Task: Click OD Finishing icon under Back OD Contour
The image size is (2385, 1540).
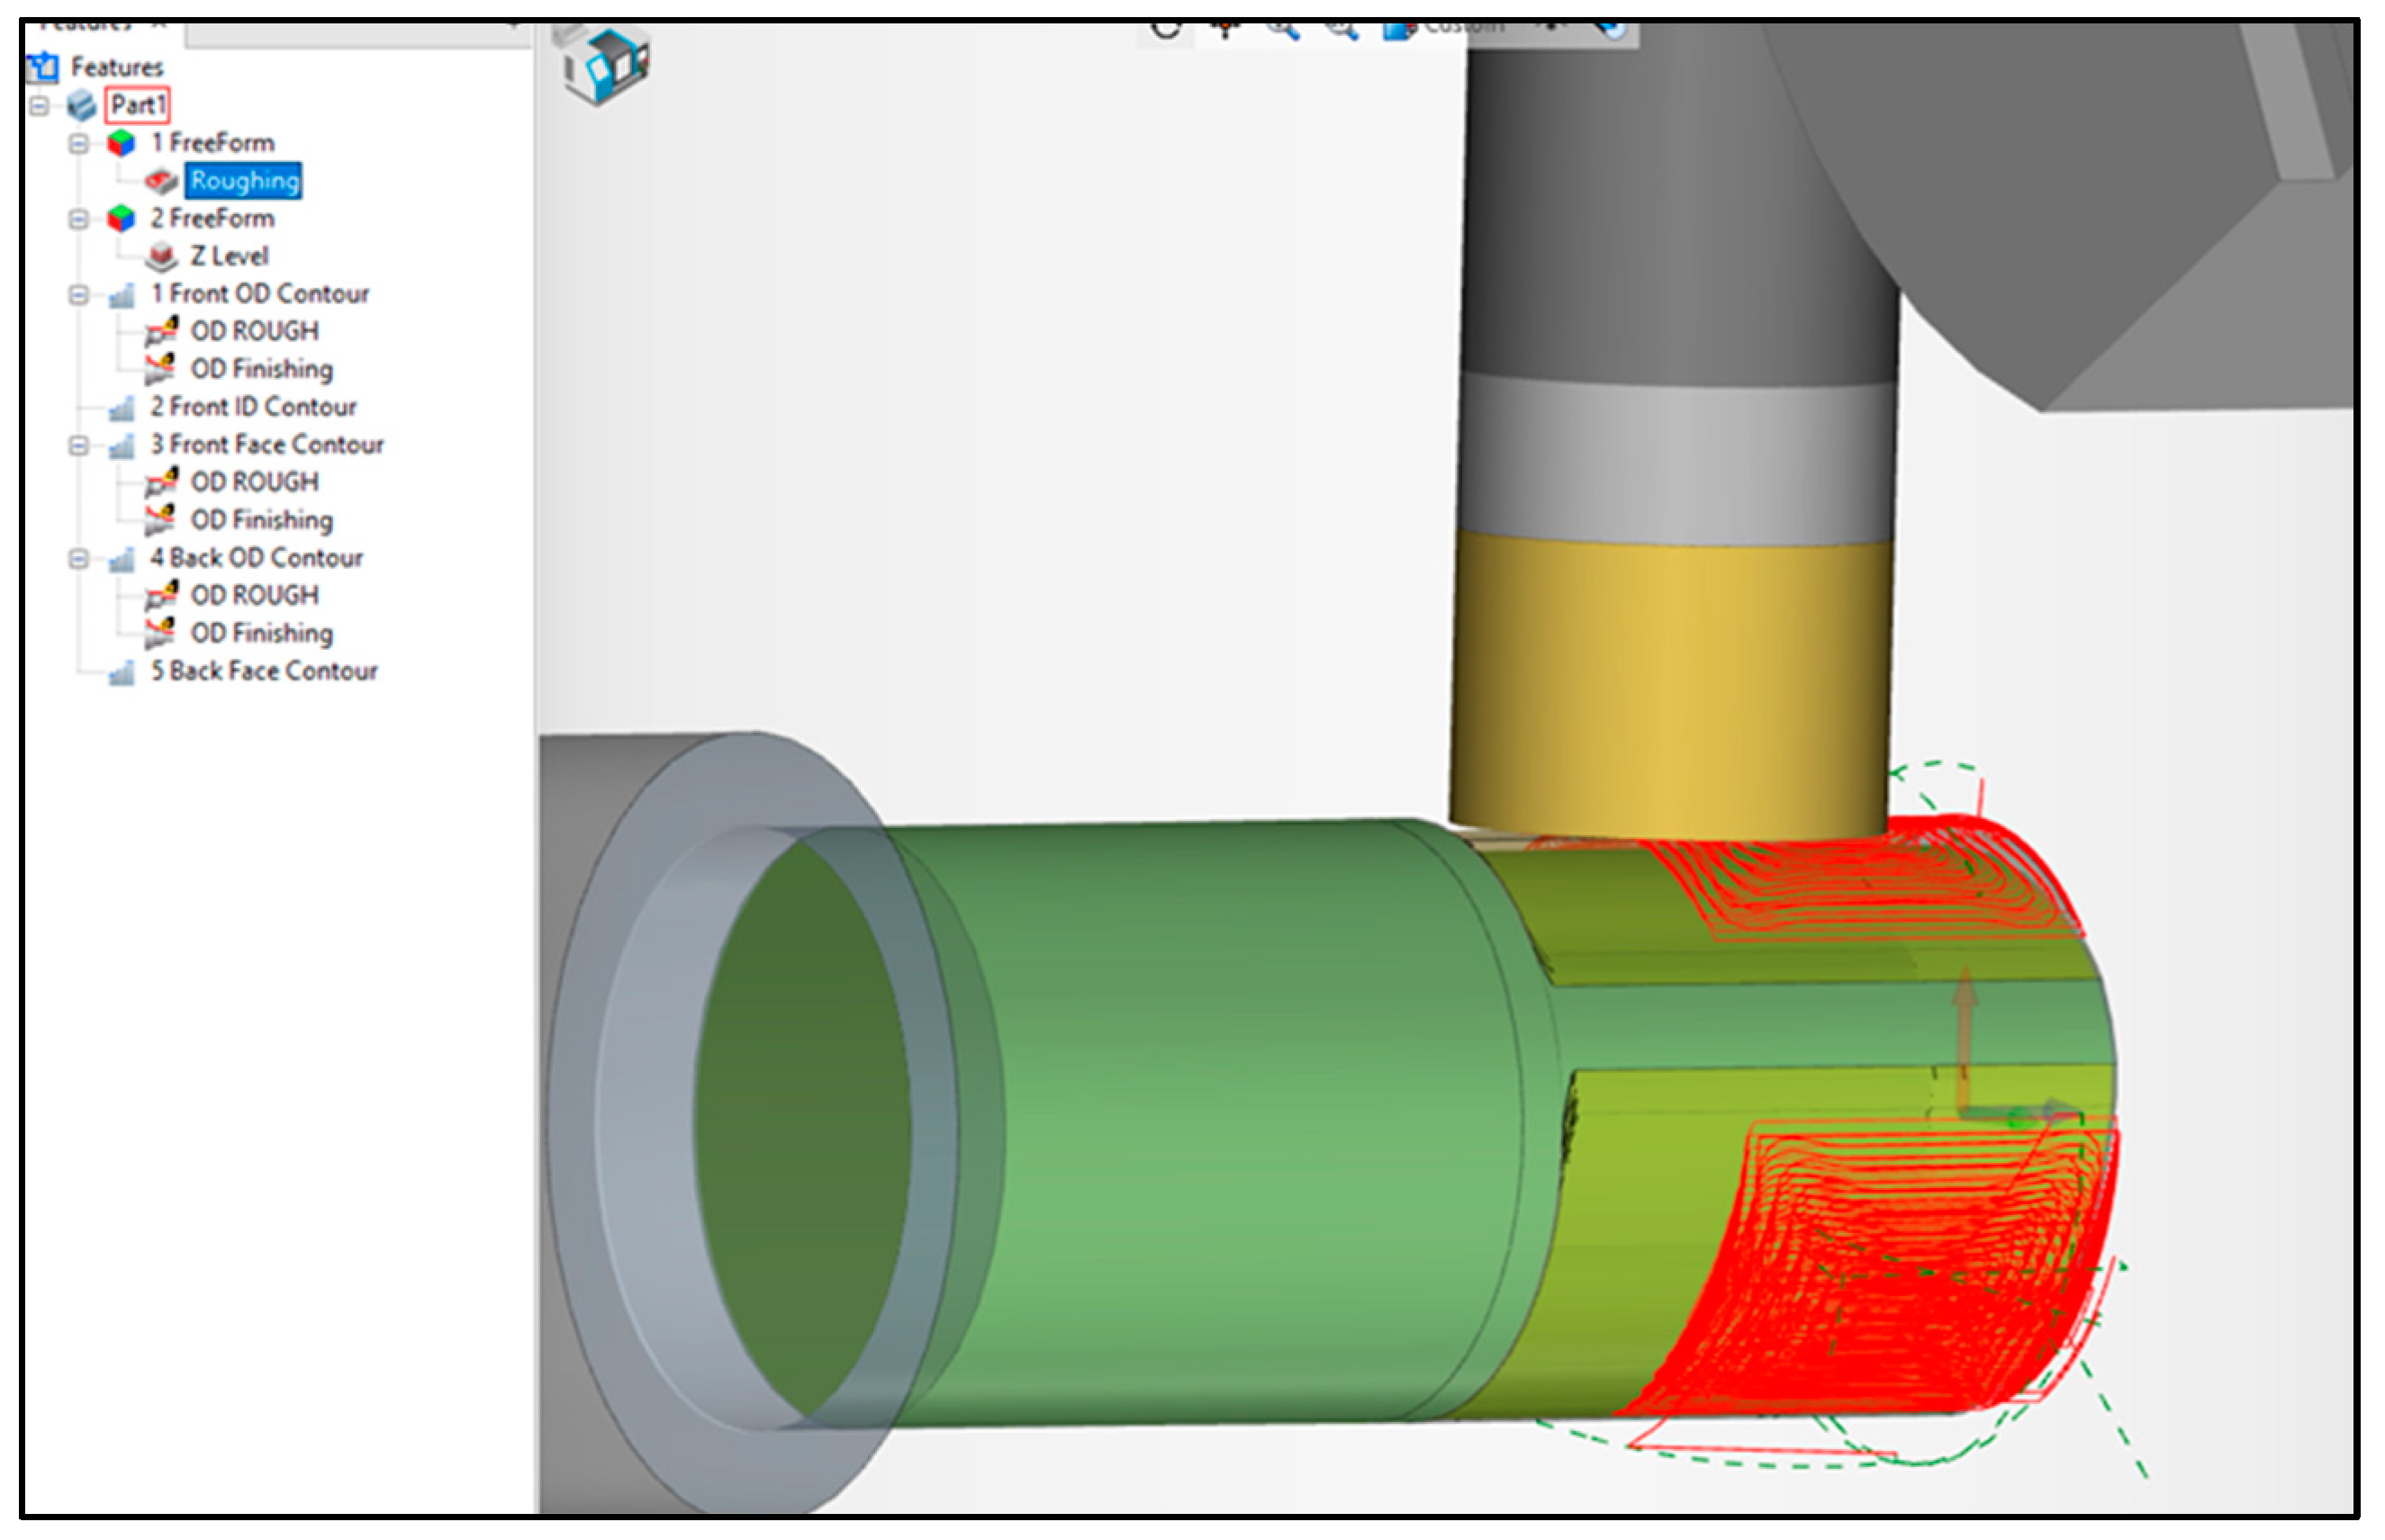Action: pos(160,633)
